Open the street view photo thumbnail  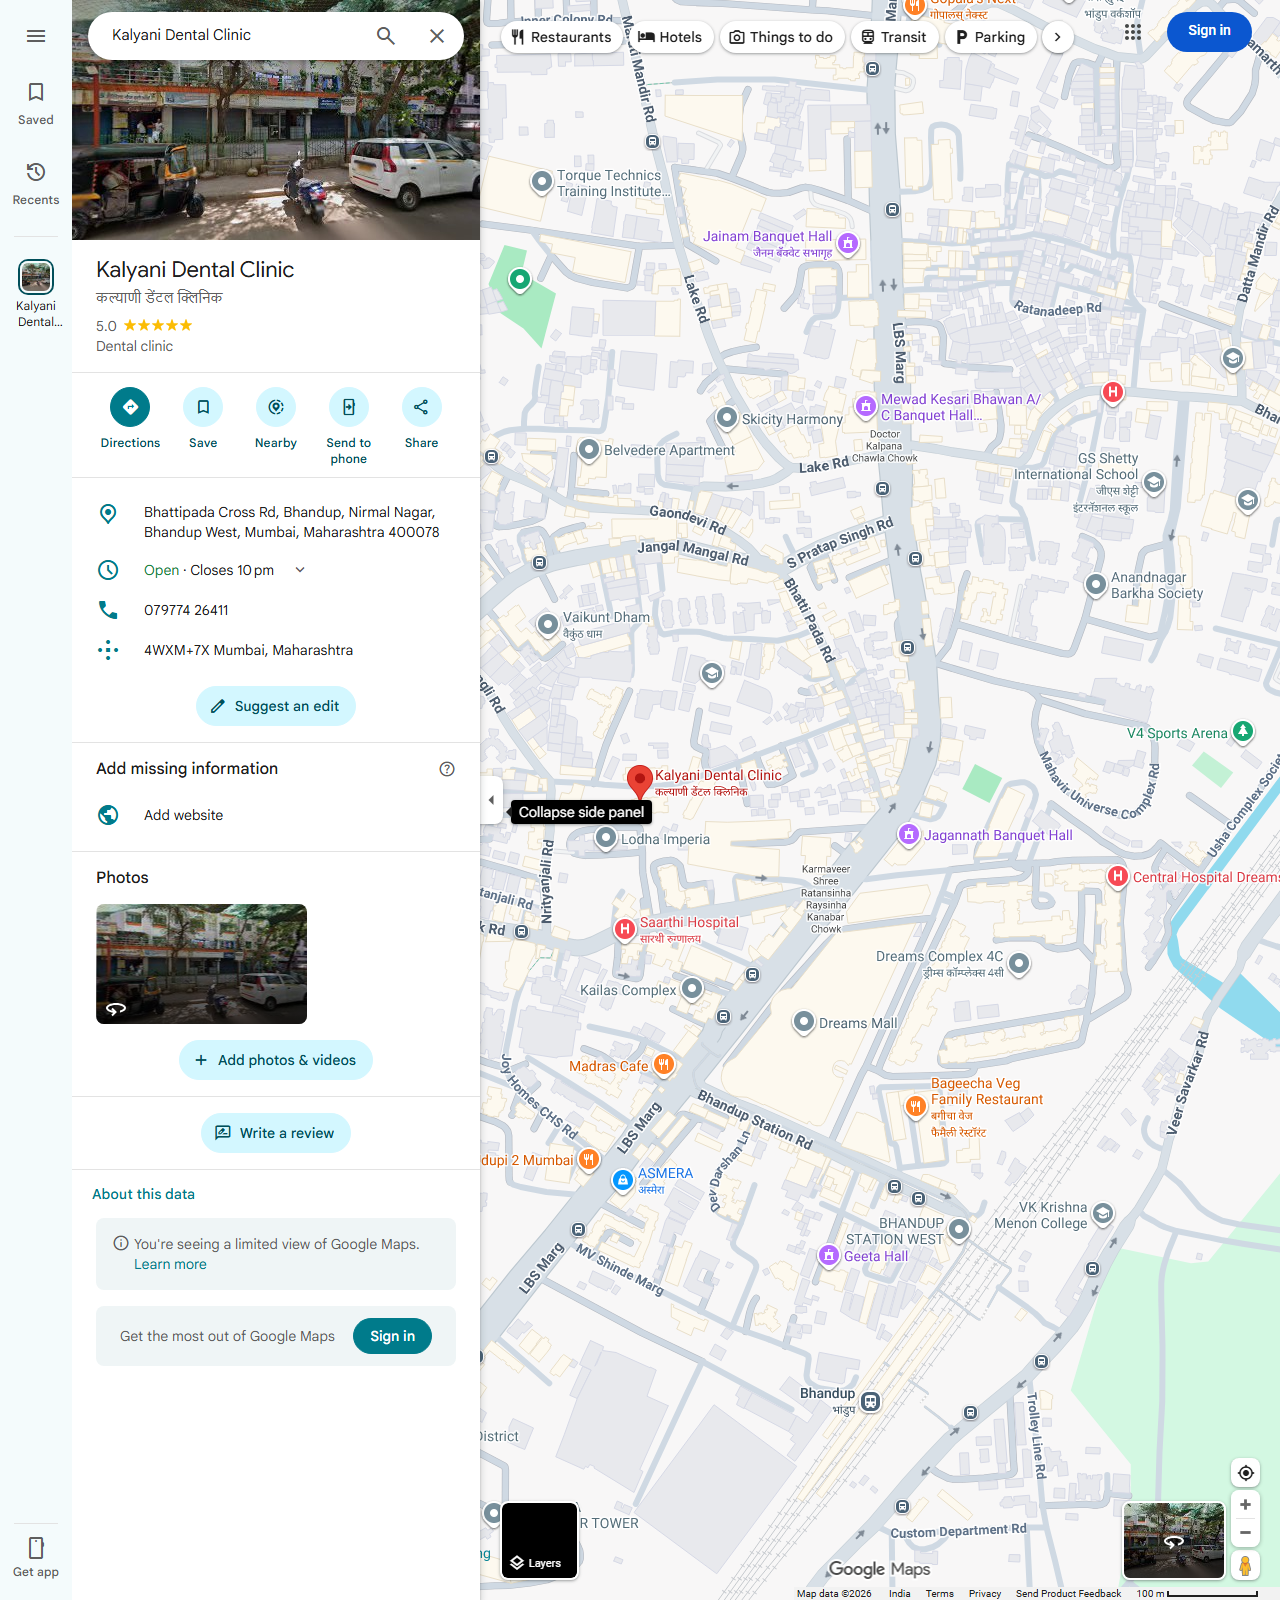tap(201, 964)
